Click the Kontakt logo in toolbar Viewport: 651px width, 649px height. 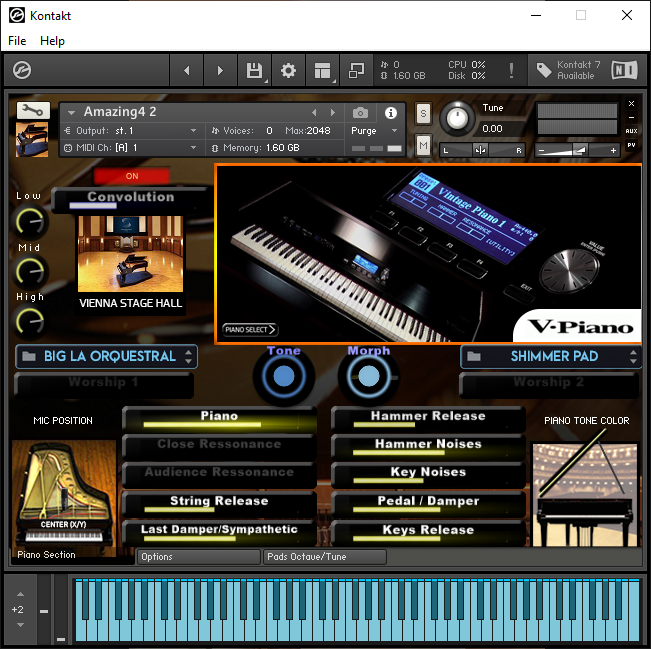(22, 70)
